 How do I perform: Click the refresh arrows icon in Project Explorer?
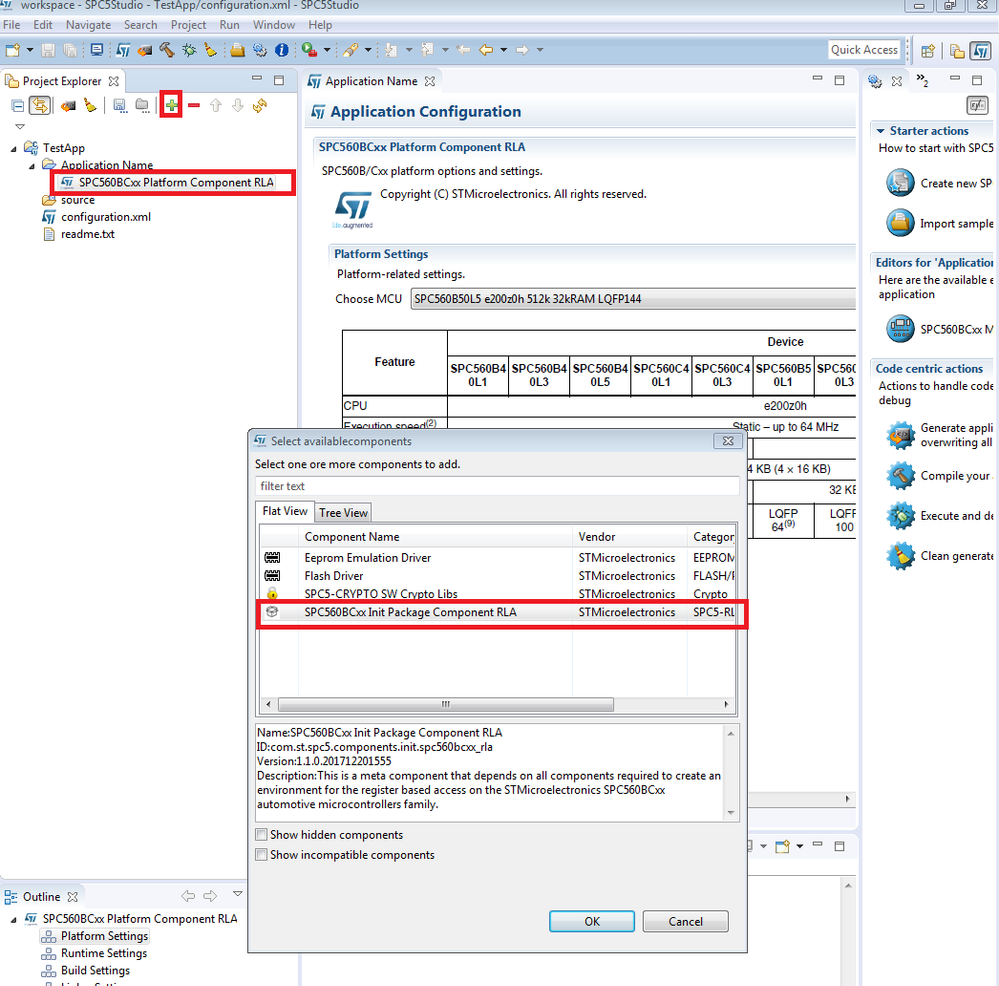click(x=260, y=105)
